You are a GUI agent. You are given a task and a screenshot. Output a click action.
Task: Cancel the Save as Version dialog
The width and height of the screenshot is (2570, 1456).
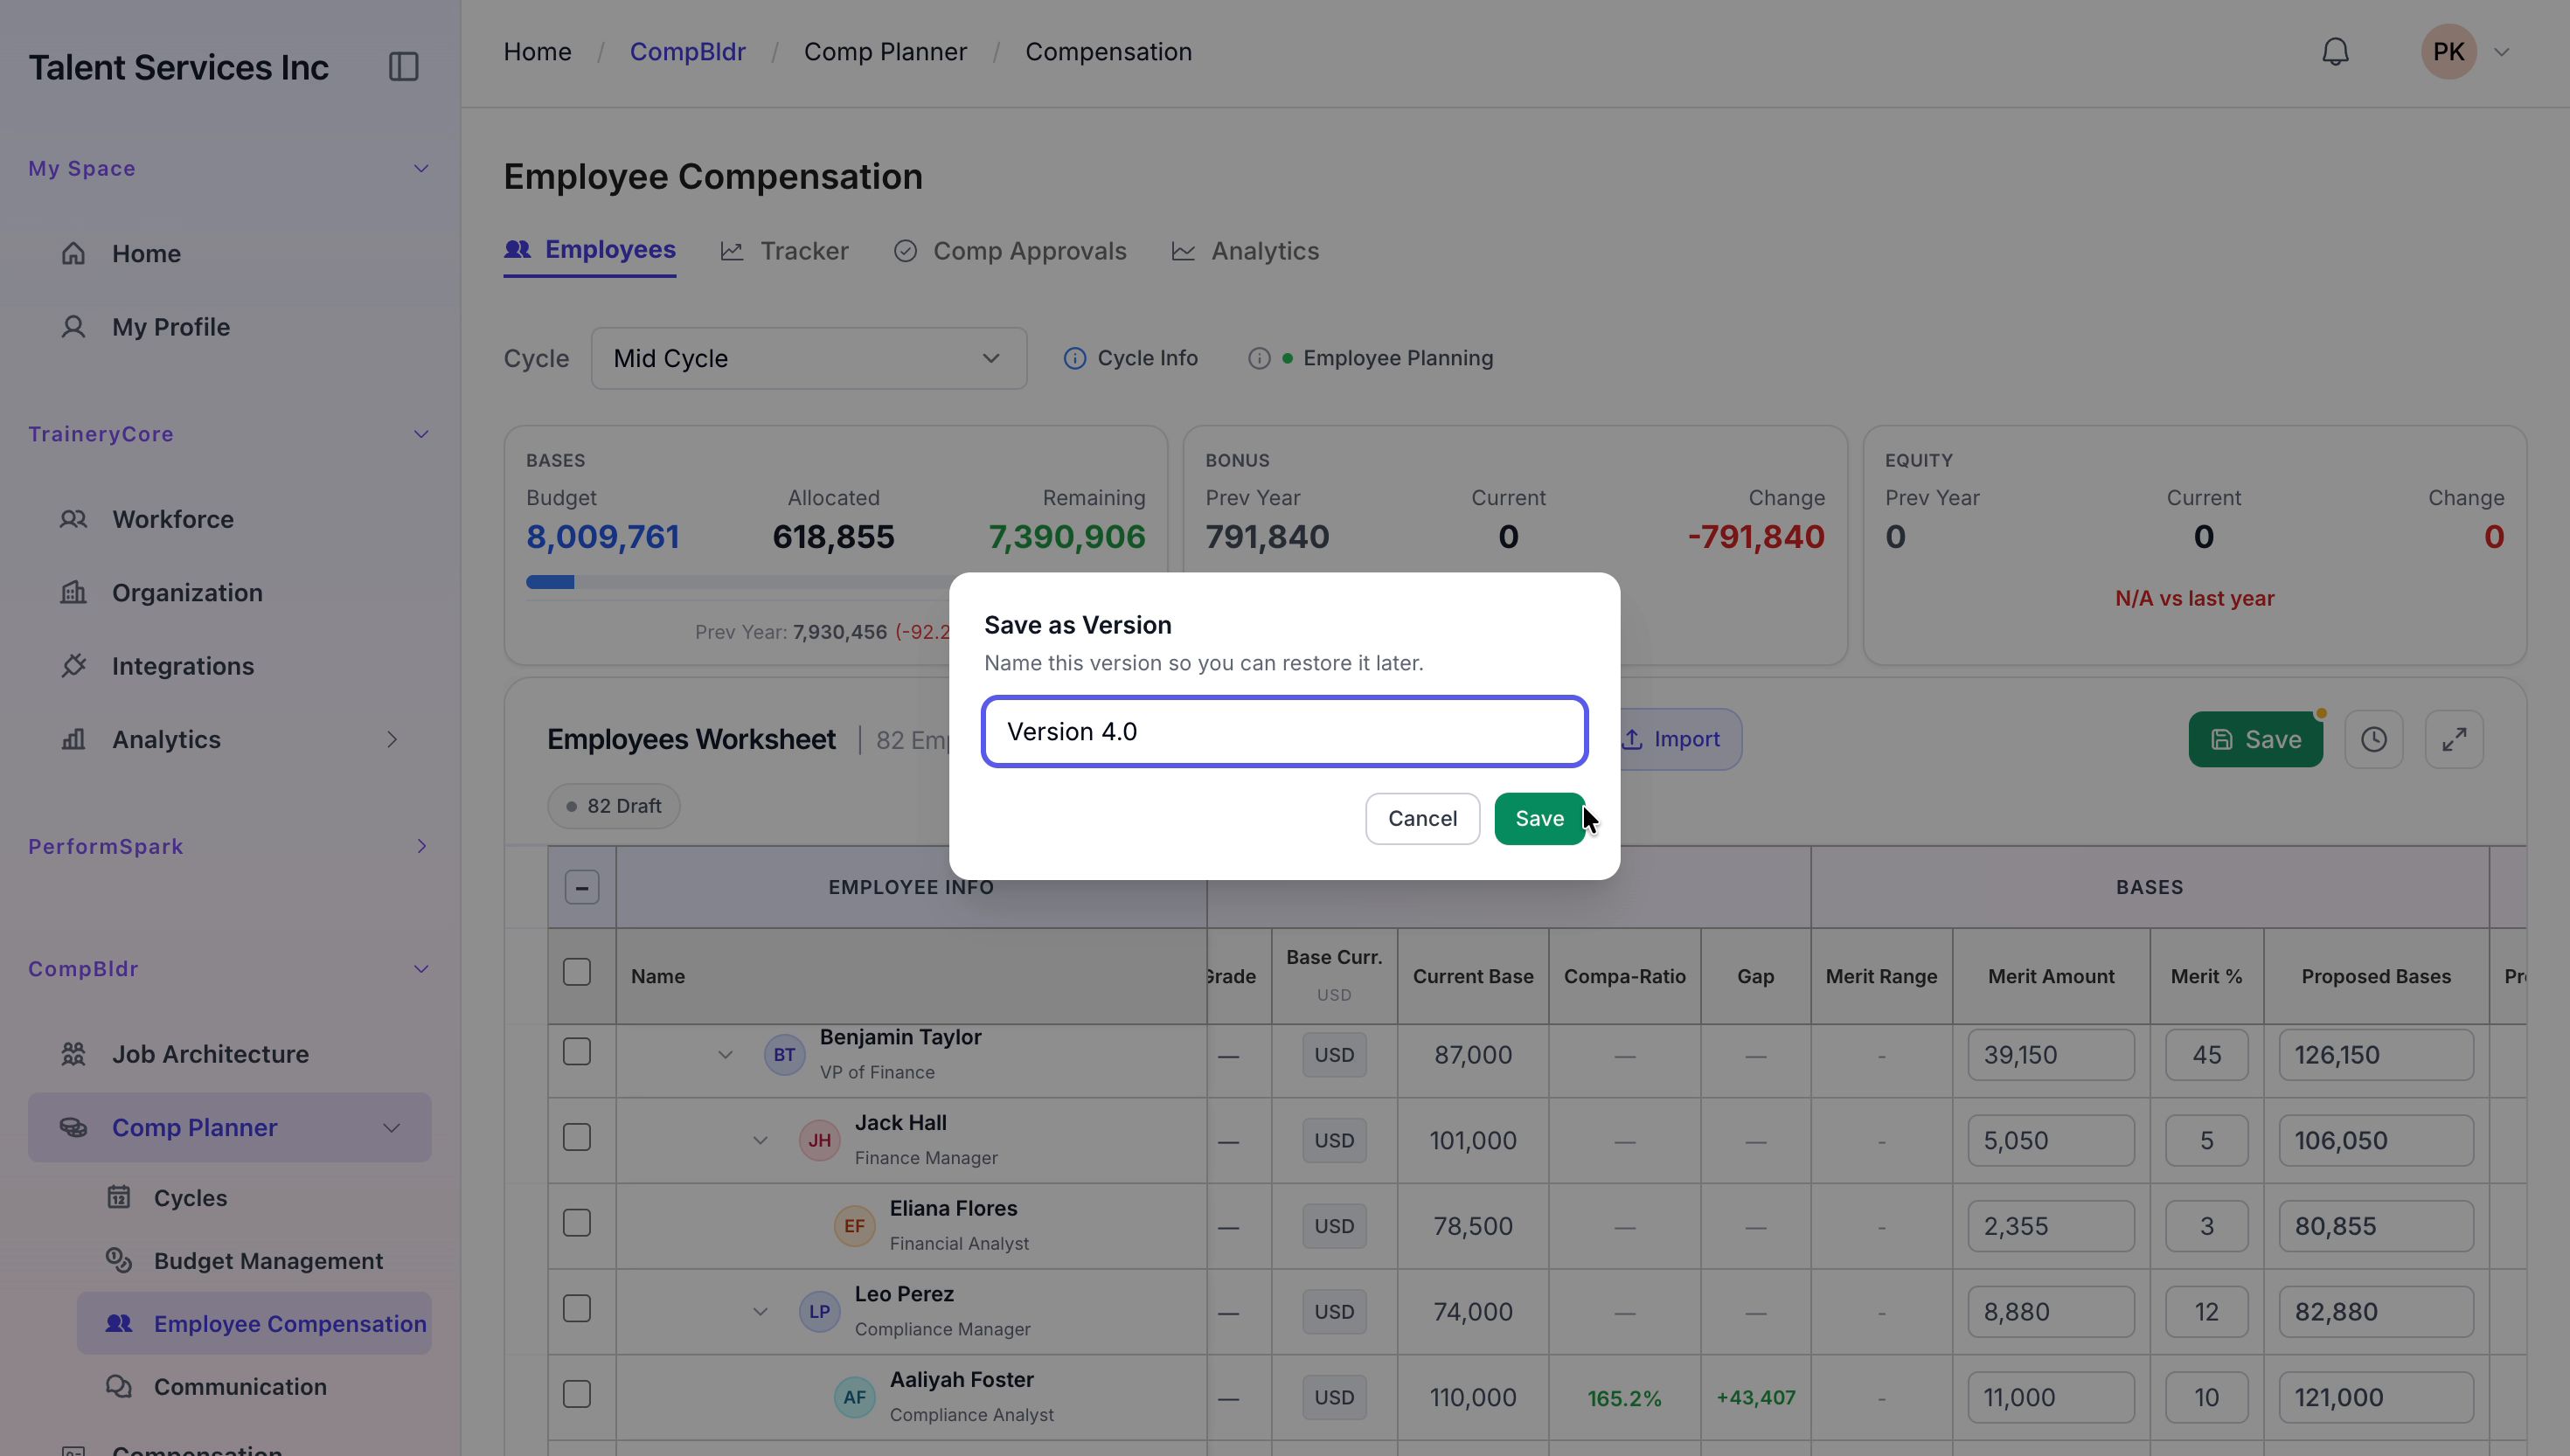point(1422,818)
